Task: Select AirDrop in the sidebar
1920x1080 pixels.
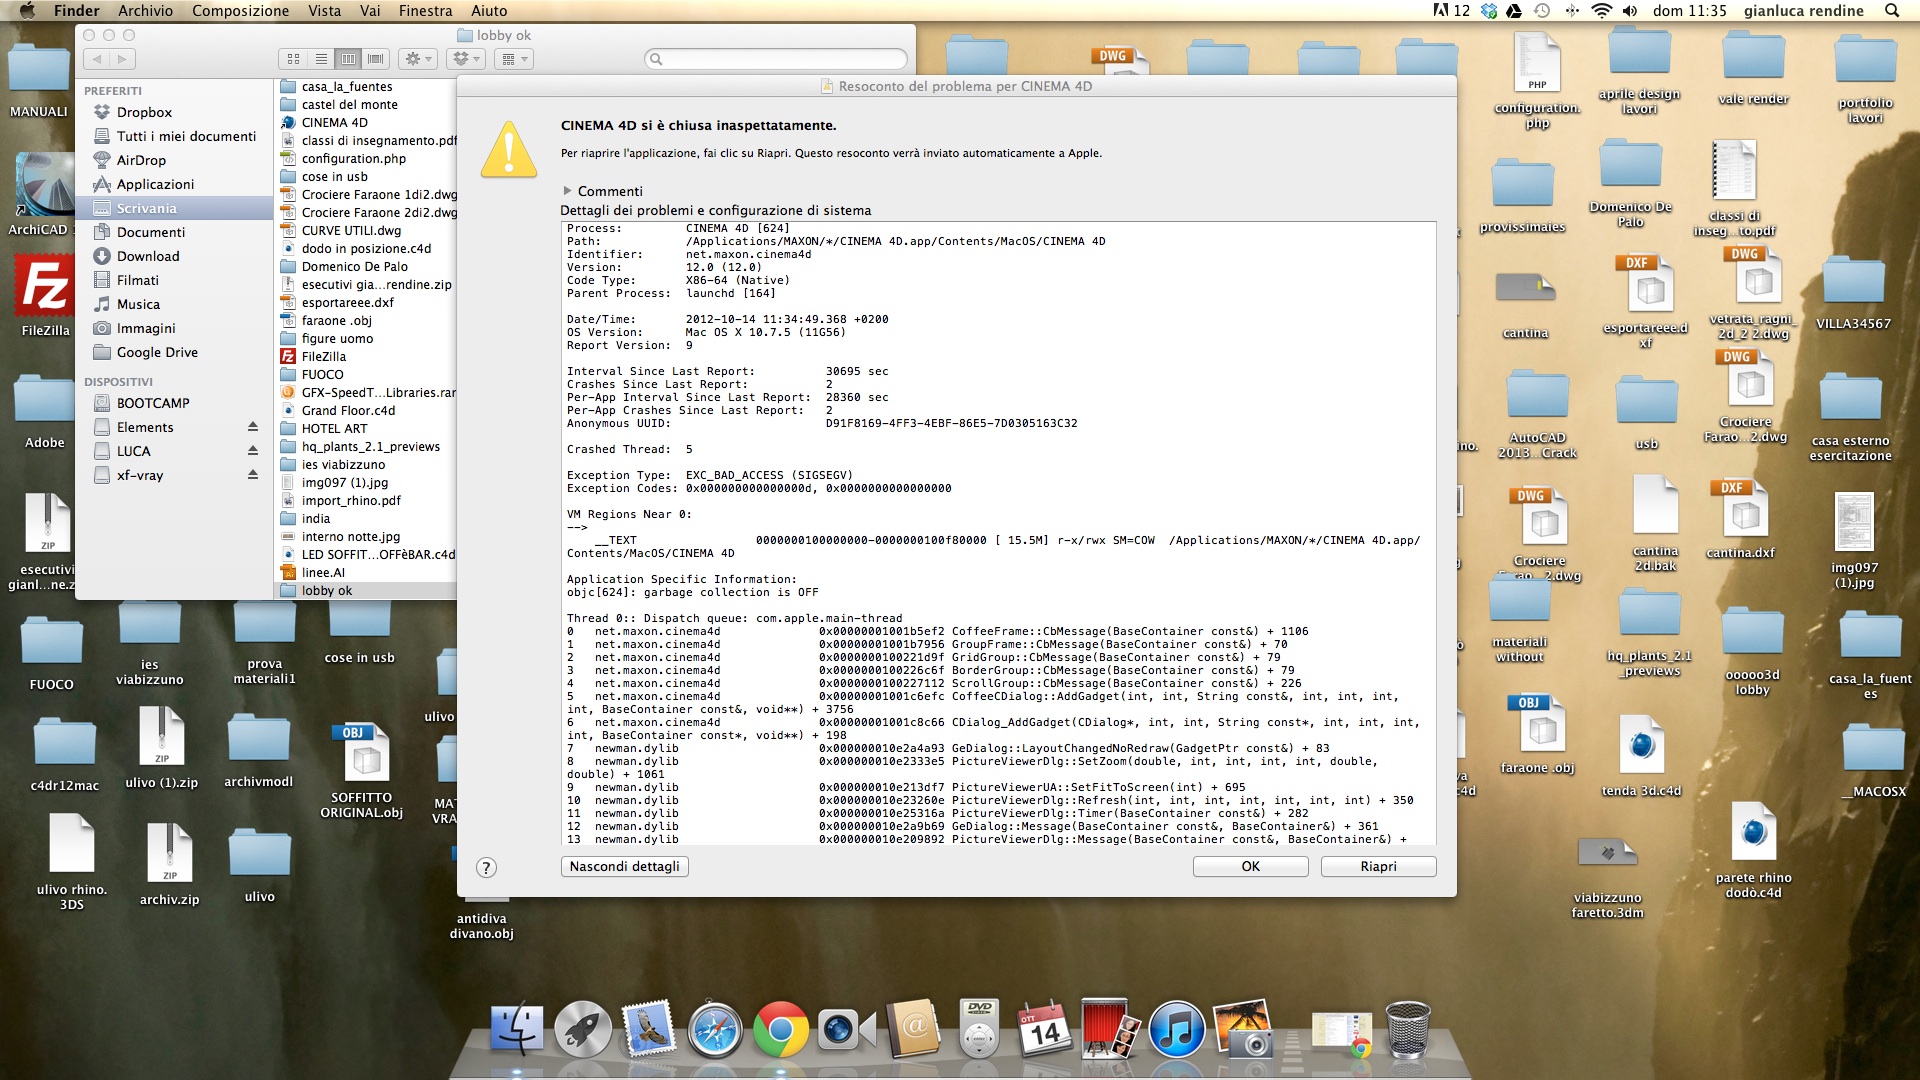Action: tap(141, 160)
